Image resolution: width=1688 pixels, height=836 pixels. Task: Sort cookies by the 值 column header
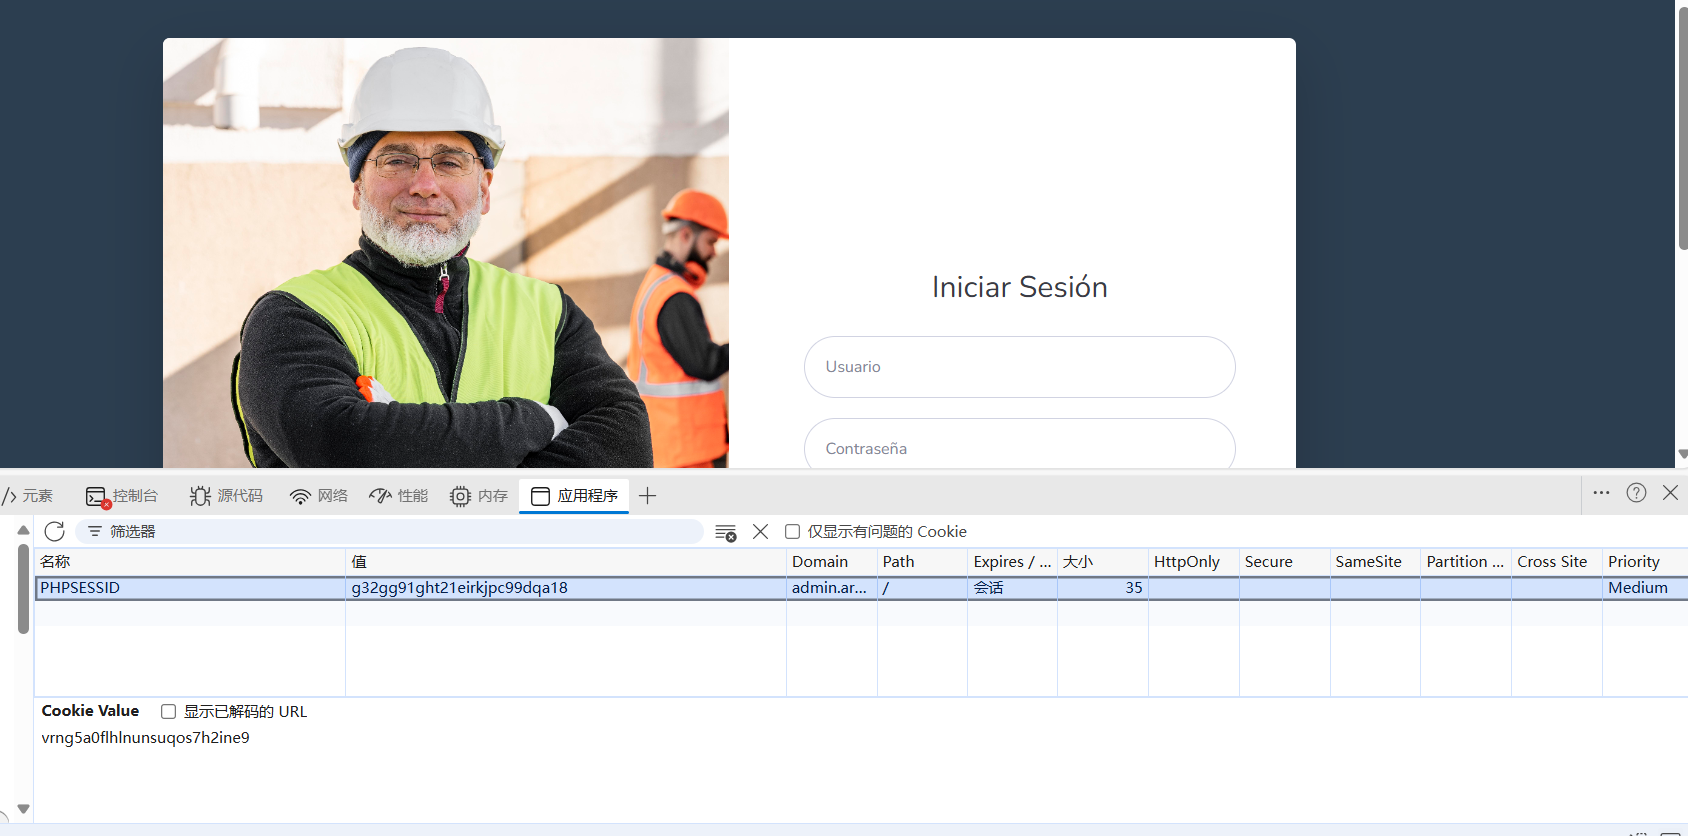[566, 562]
